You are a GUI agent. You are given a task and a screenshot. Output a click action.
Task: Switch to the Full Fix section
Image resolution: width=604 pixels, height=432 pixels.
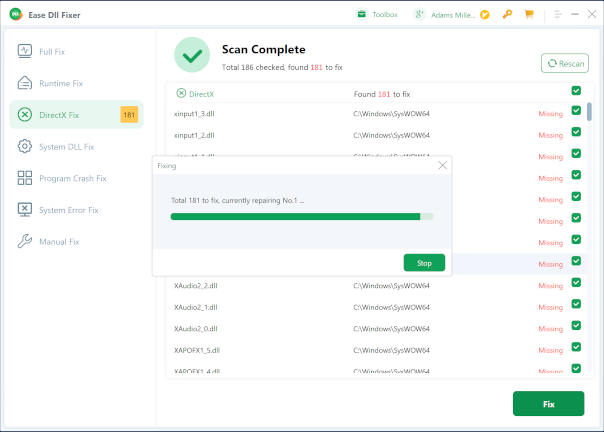52,51
